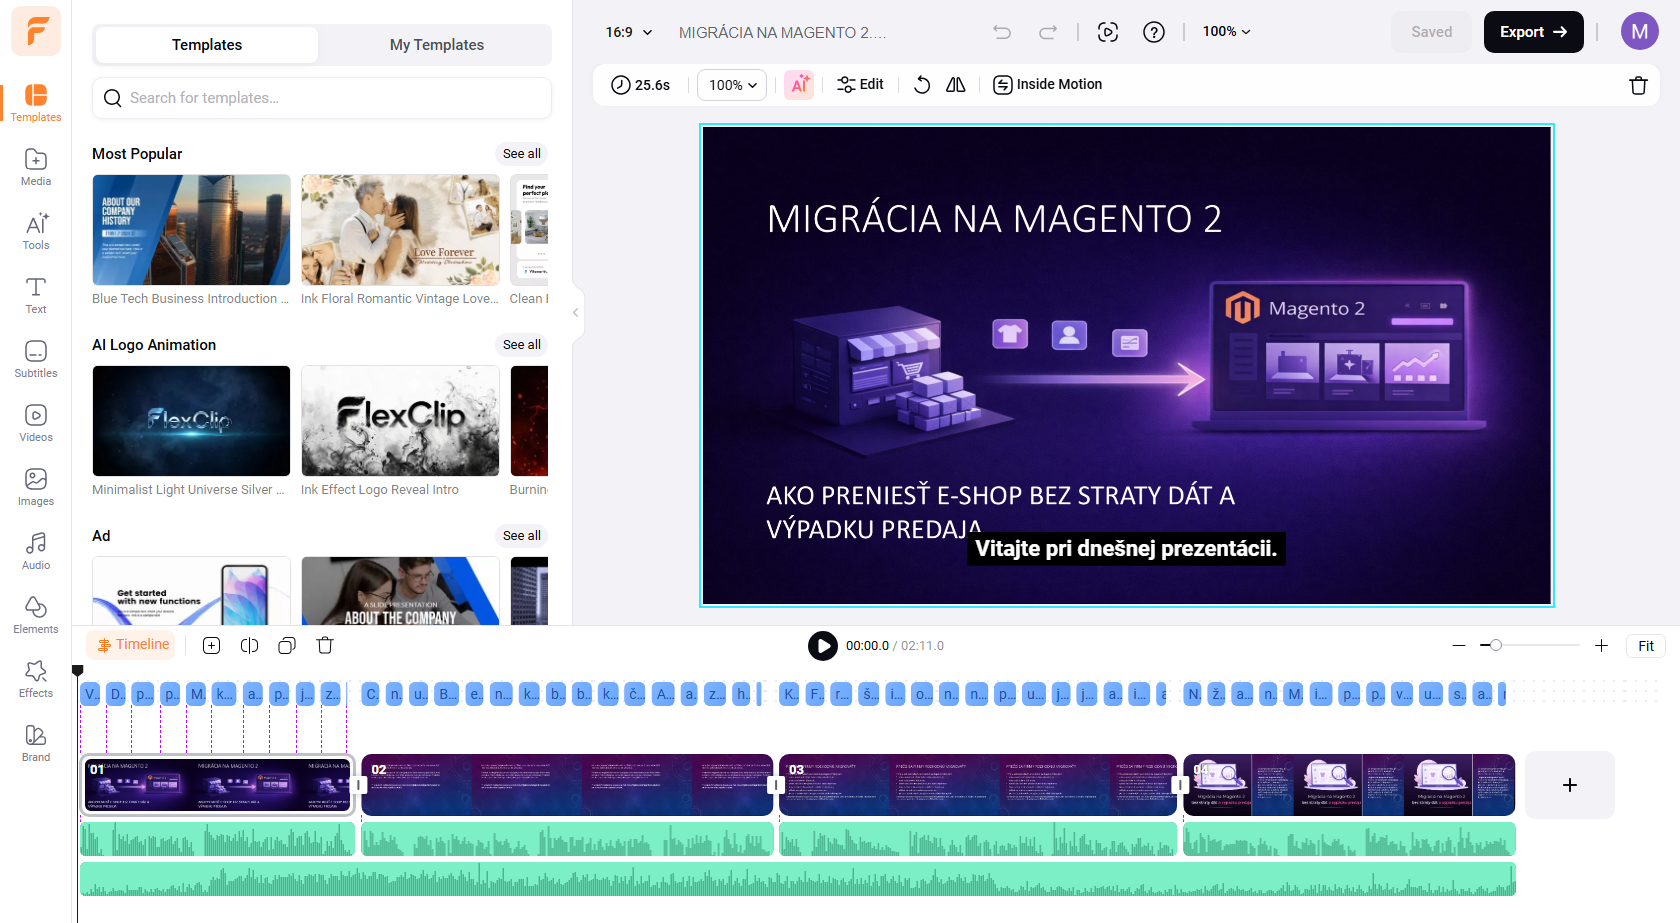Click the Export button
The width and height of the screenshot is (1680, 923).
pyautogui.click(x=1533, y=31)
